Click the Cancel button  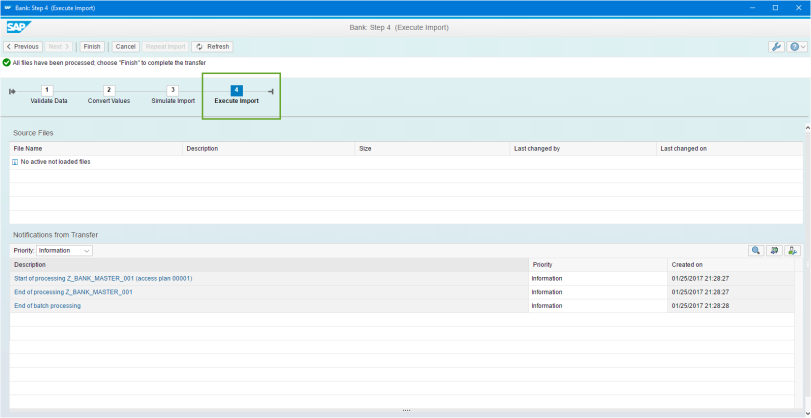tap(125, 47)
